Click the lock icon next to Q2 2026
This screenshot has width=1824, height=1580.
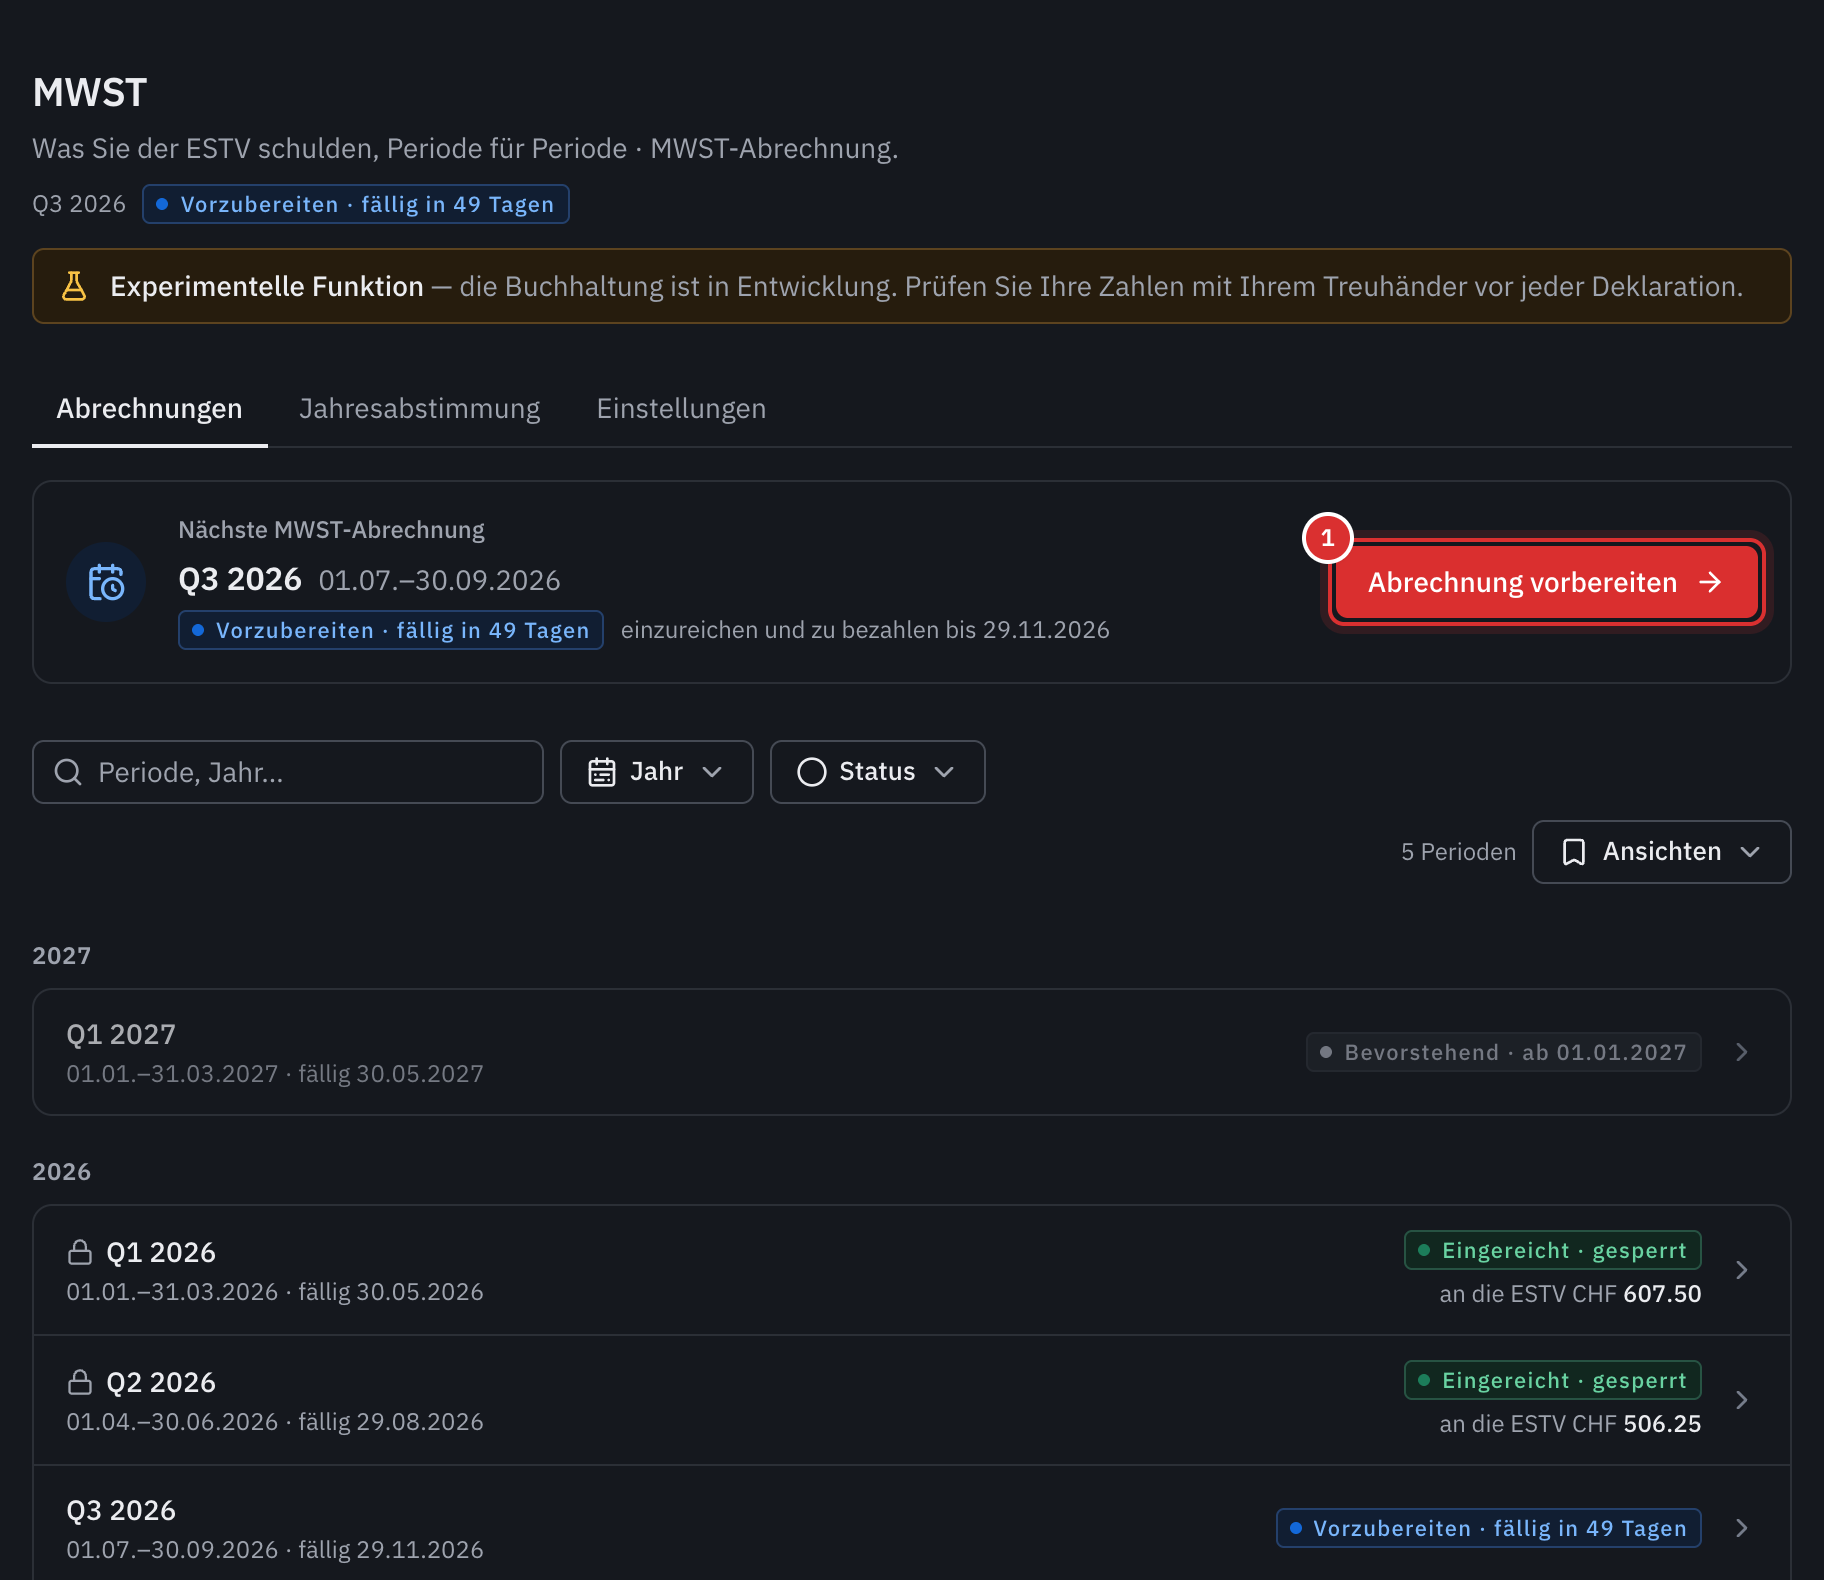(x=80, y=1382)
